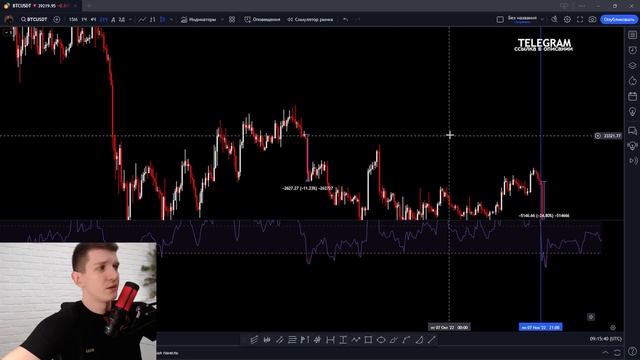This screenshot has height=360, width=640.
Task: Select the zigzag path tool
Action: (356, 340)
